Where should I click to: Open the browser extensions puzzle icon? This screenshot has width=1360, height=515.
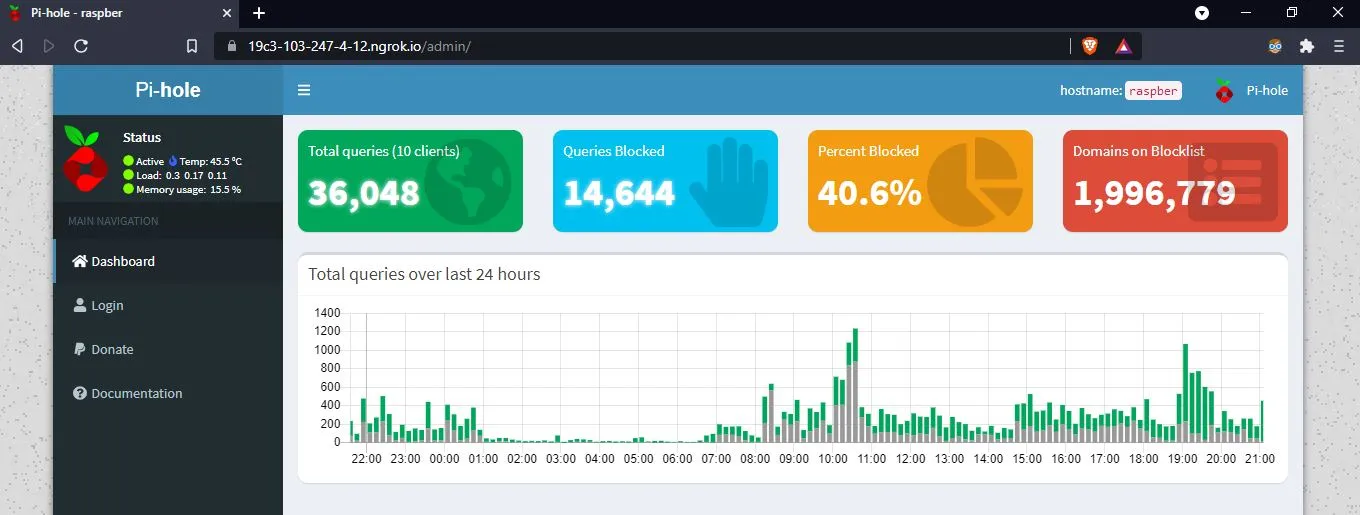click(x=1306, y=46)
